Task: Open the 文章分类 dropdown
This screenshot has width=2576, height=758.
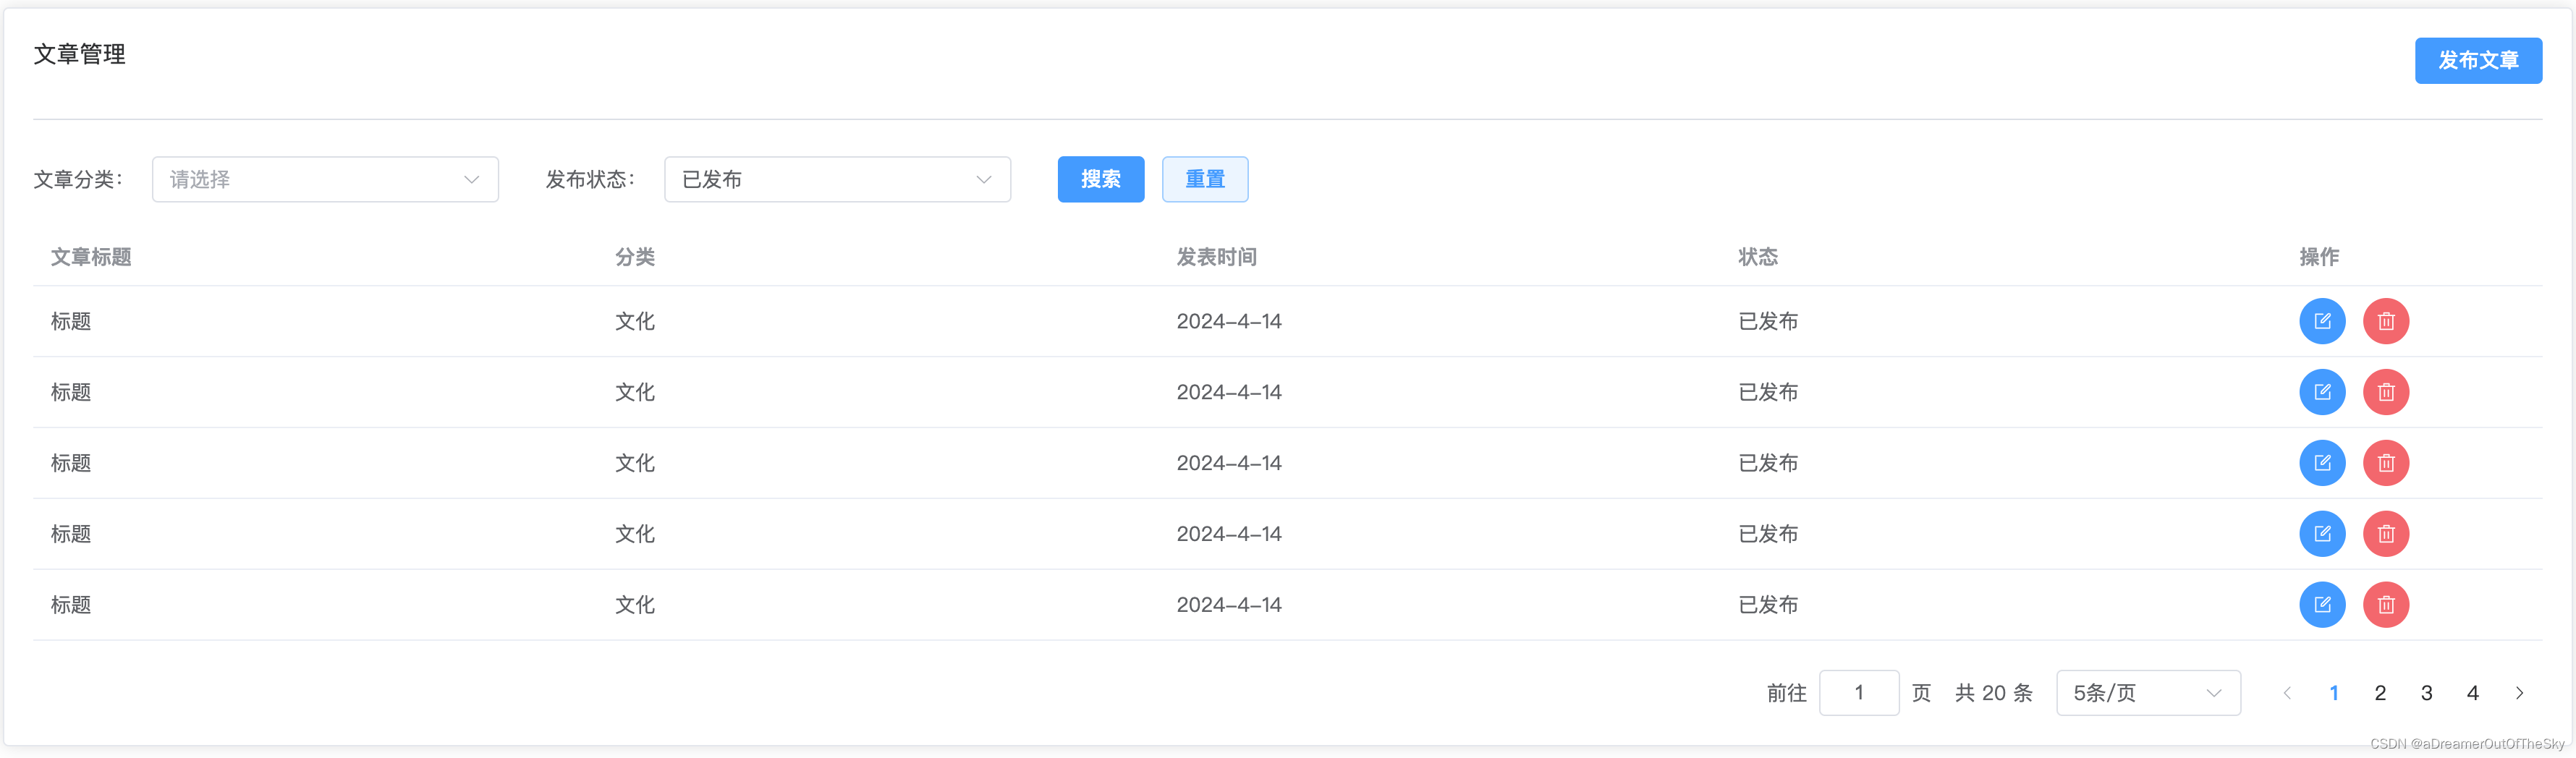Action: [325, 179]
